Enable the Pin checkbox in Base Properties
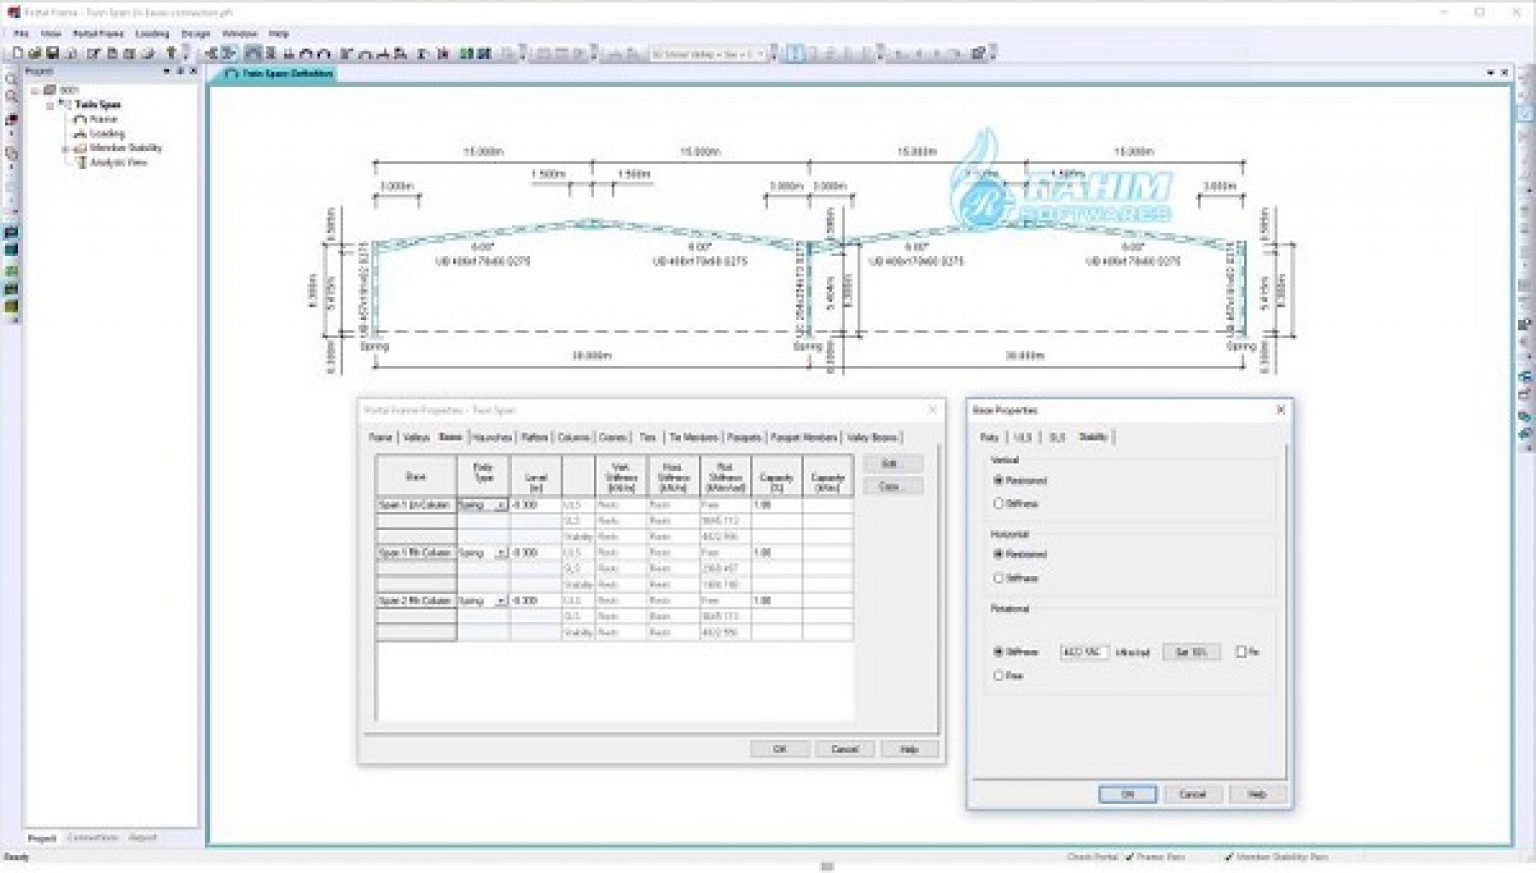Viewport: 1536px width, 873px height. [1243, 652]
